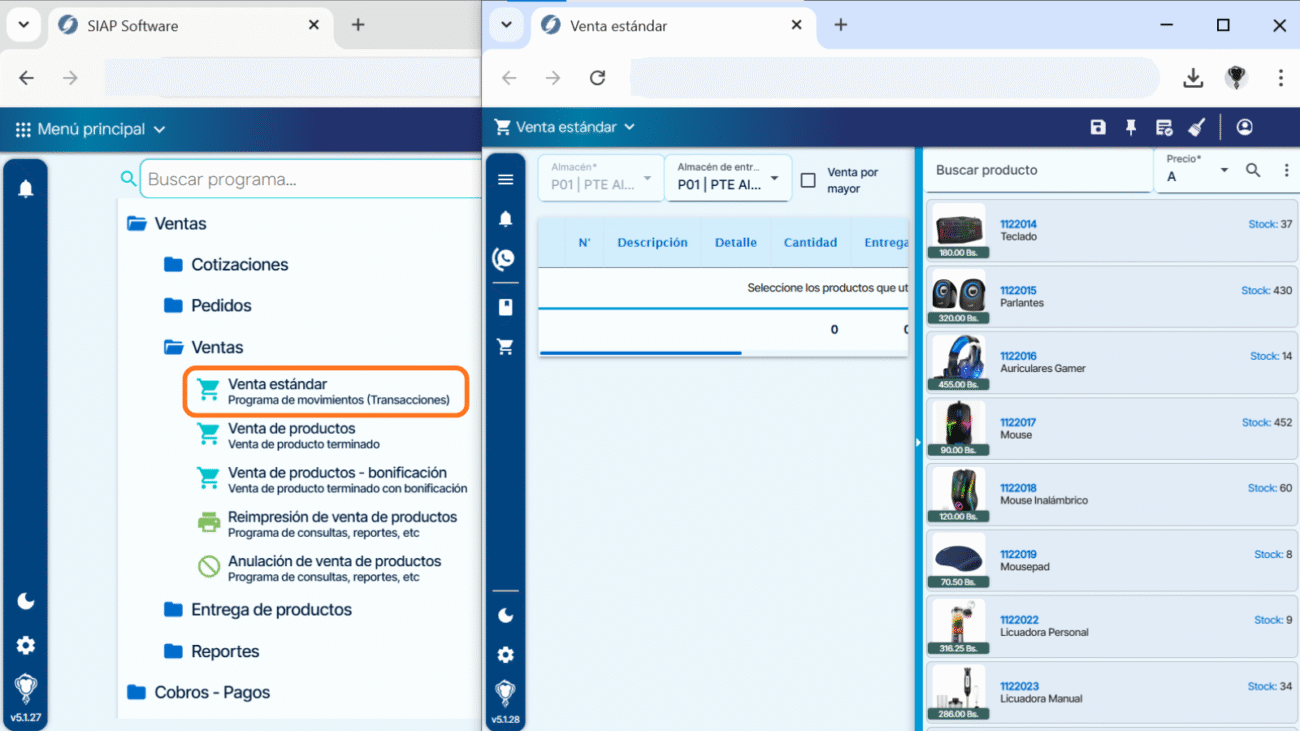
Task: Open the user account icon
Action: pos(1244,127)
